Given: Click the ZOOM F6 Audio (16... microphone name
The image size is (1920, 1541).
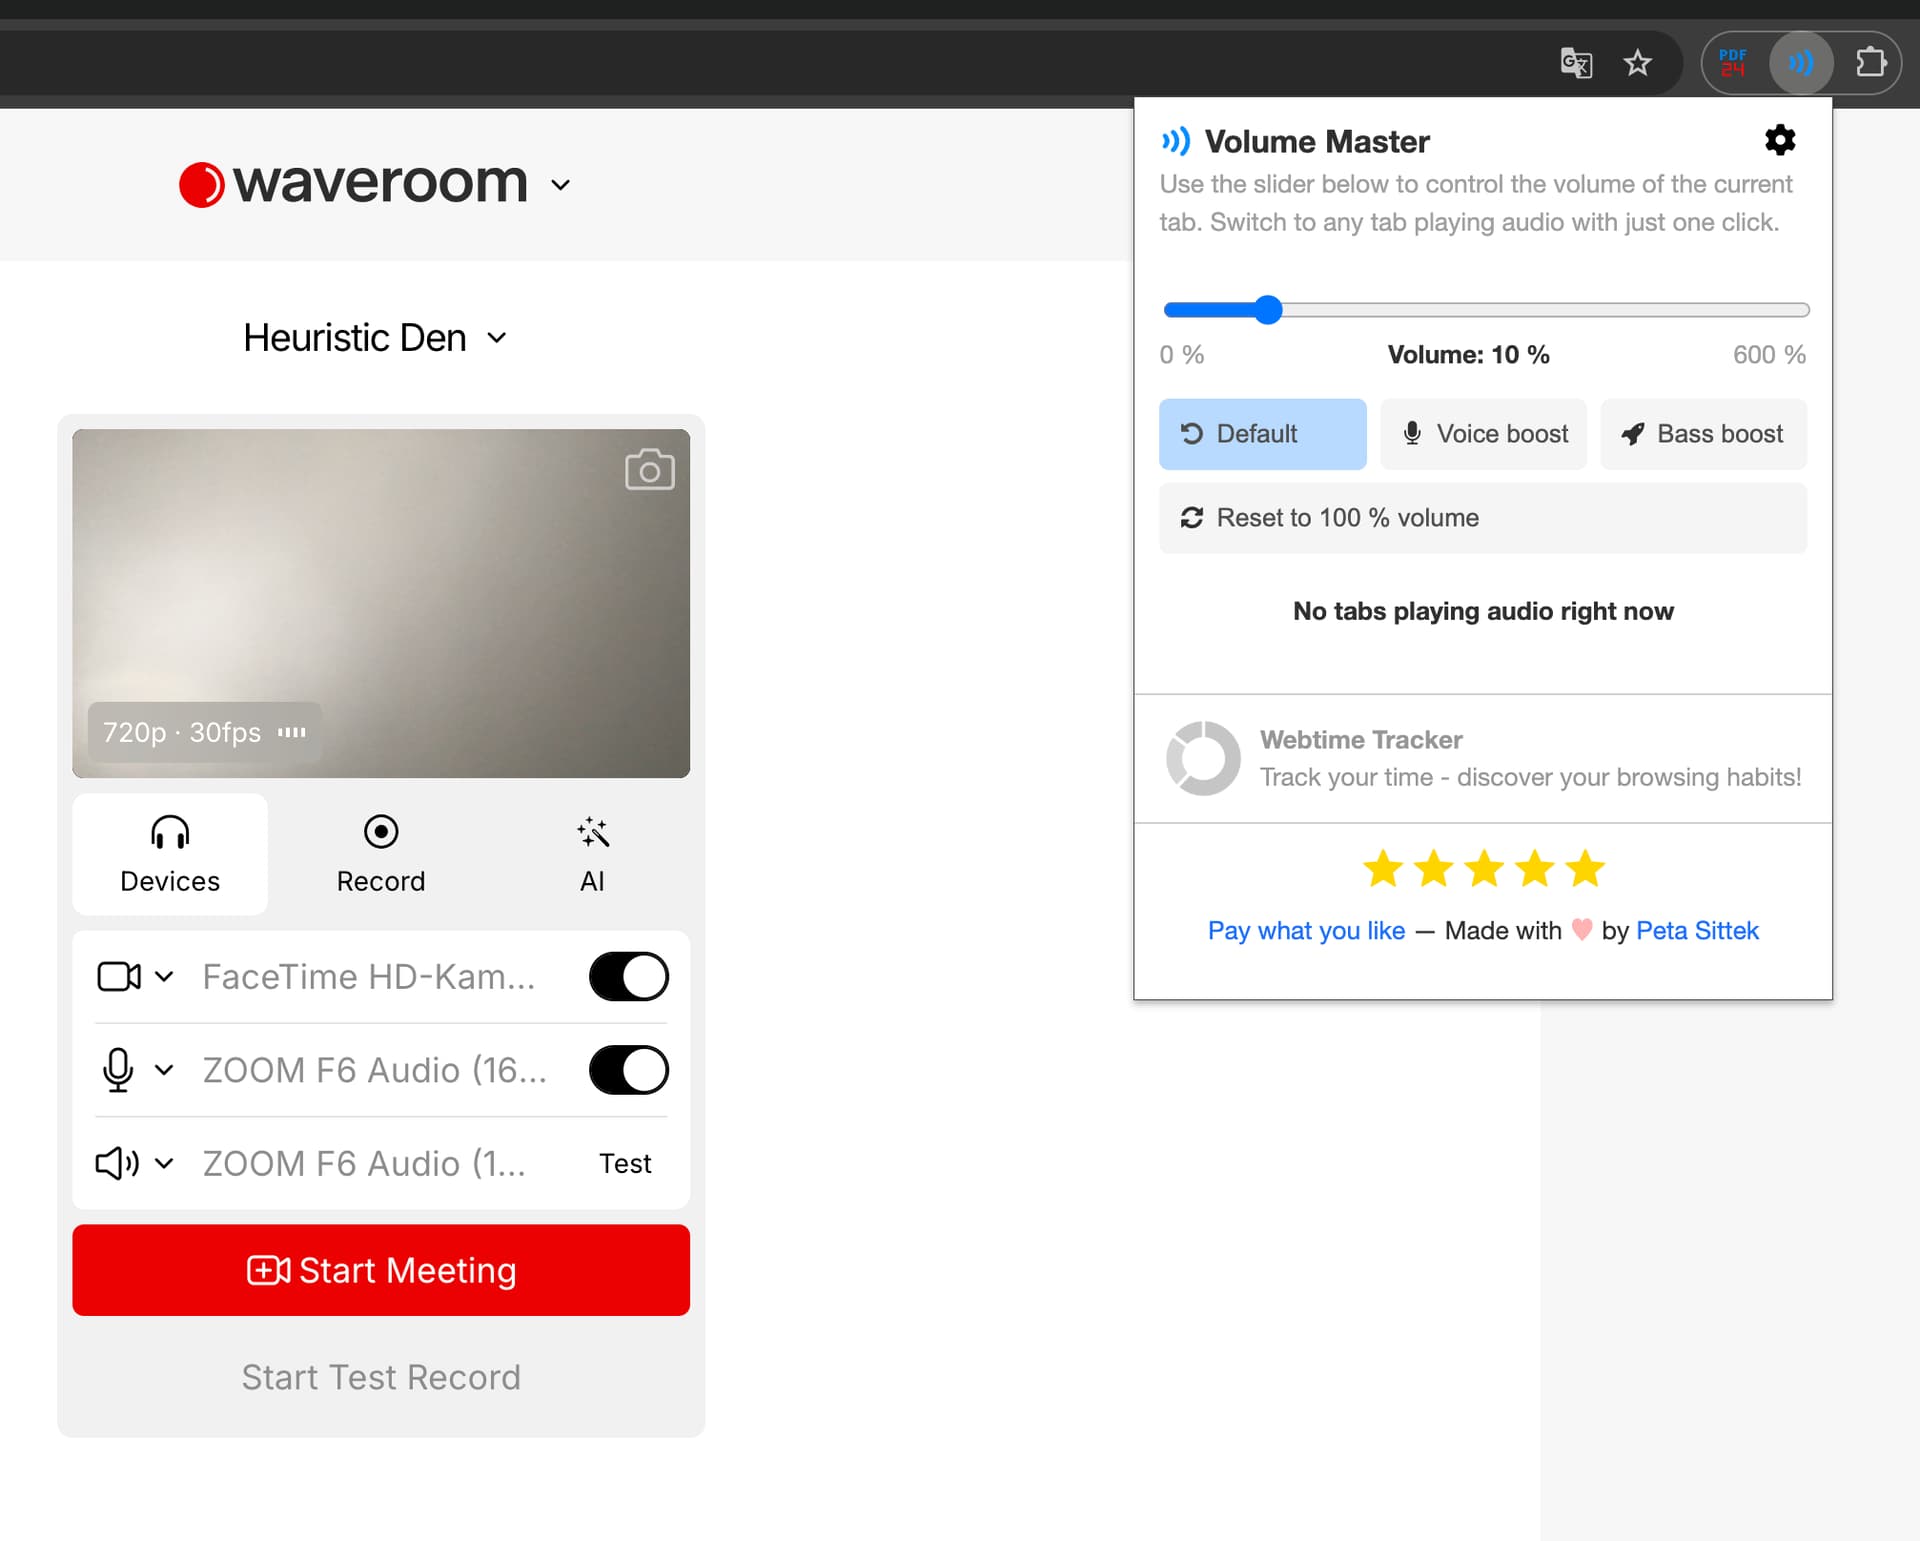Looking at the screenshot, I should click(x=375, y=1070).
